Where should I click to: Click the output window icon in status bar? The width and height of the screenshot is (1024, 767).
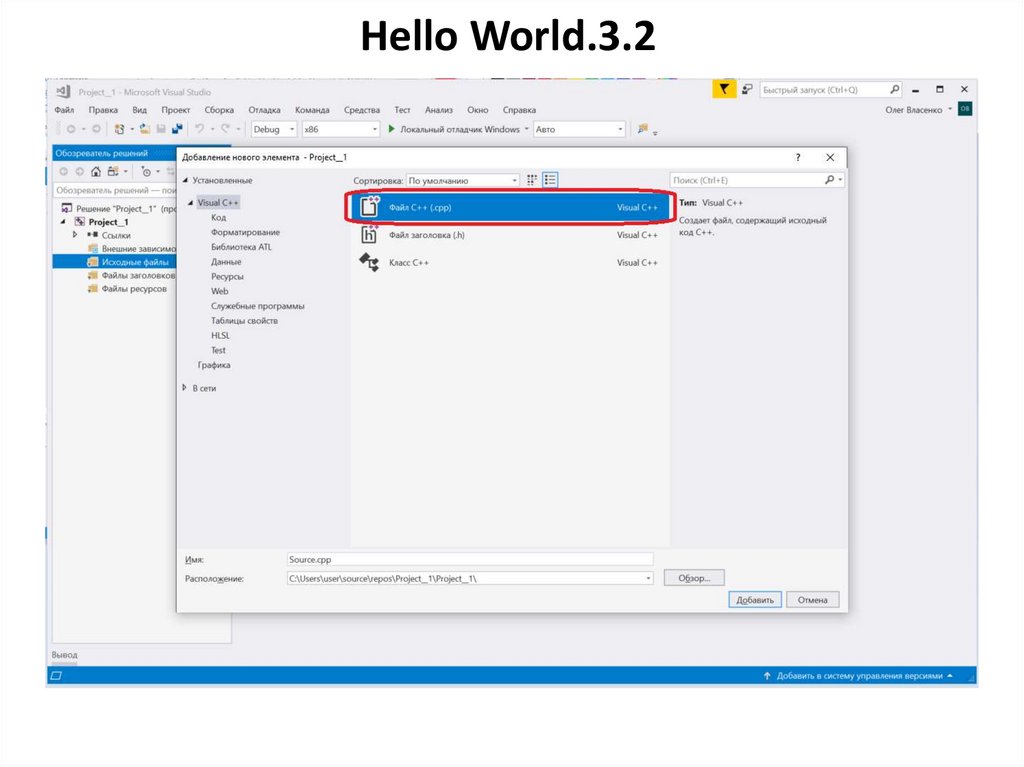click(56, 676)
